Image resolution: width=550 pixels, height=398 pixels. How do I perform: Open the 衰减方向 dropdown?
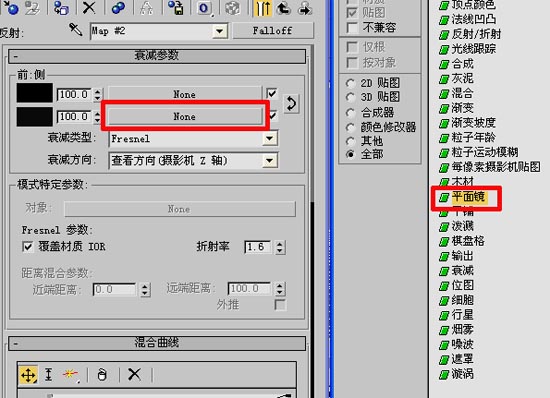click(269, 161)
